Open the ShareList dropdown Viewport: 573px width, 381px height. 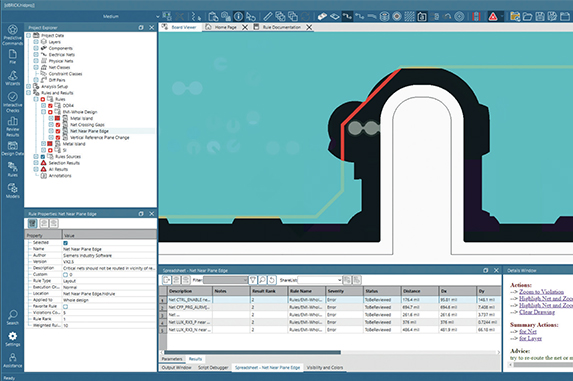320,280
